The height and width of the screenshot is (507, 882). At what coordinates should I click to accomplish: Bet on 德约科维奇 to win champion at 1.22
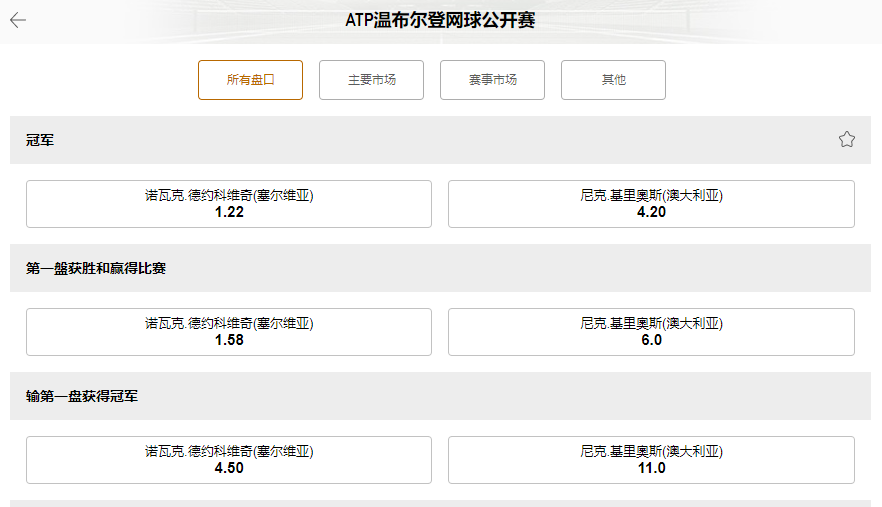click(229, 204)
